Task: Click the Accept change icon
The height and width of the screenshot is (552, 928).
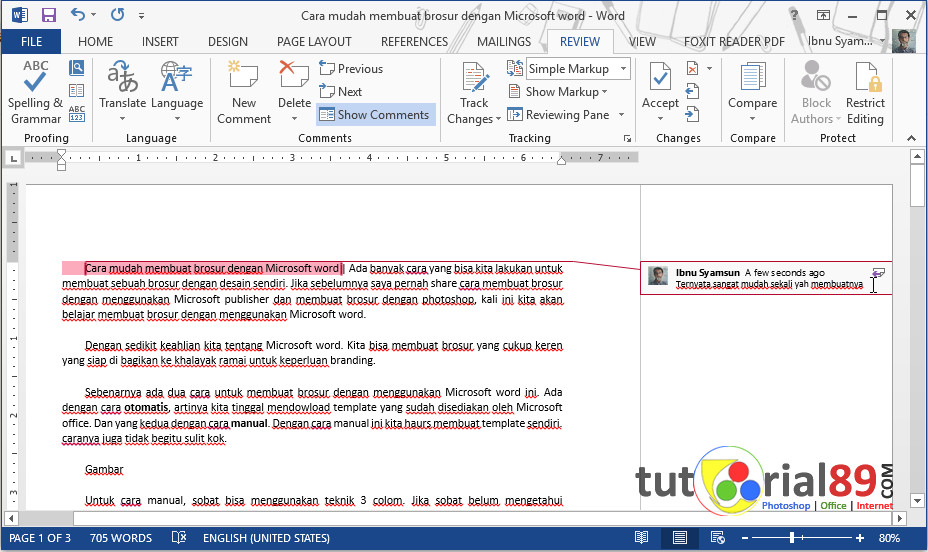Action: pyautogui.click(x=660, y=76)
